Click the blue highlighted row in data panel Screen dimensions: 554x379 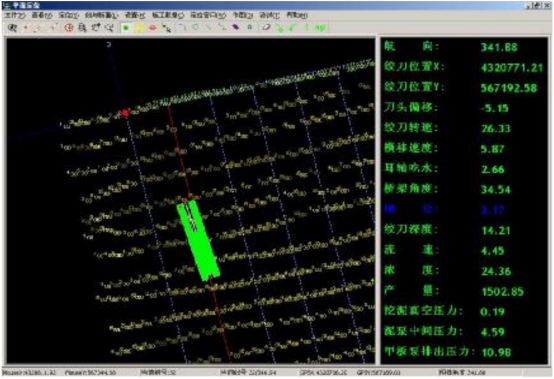[x=464, y=209]
